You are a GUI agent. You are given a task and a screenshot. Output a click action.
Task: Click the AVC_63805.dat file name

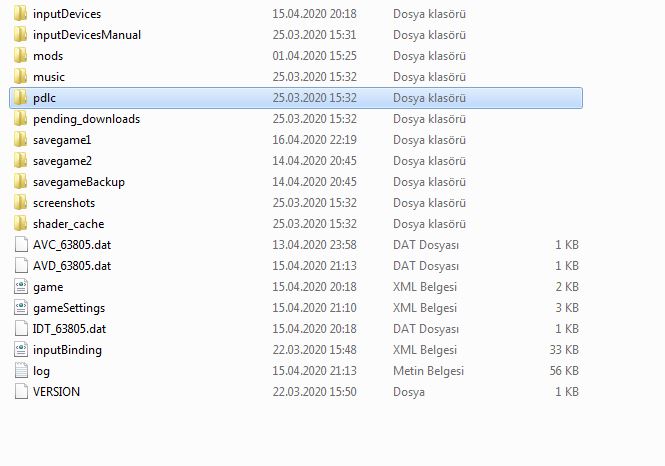click(72, 245)
